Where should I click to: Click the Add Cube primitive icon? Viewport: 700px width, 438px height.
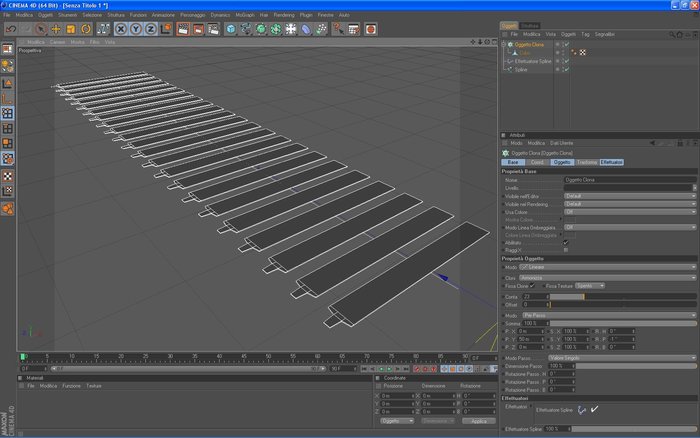pyautogui.click(x=231, y=29)
